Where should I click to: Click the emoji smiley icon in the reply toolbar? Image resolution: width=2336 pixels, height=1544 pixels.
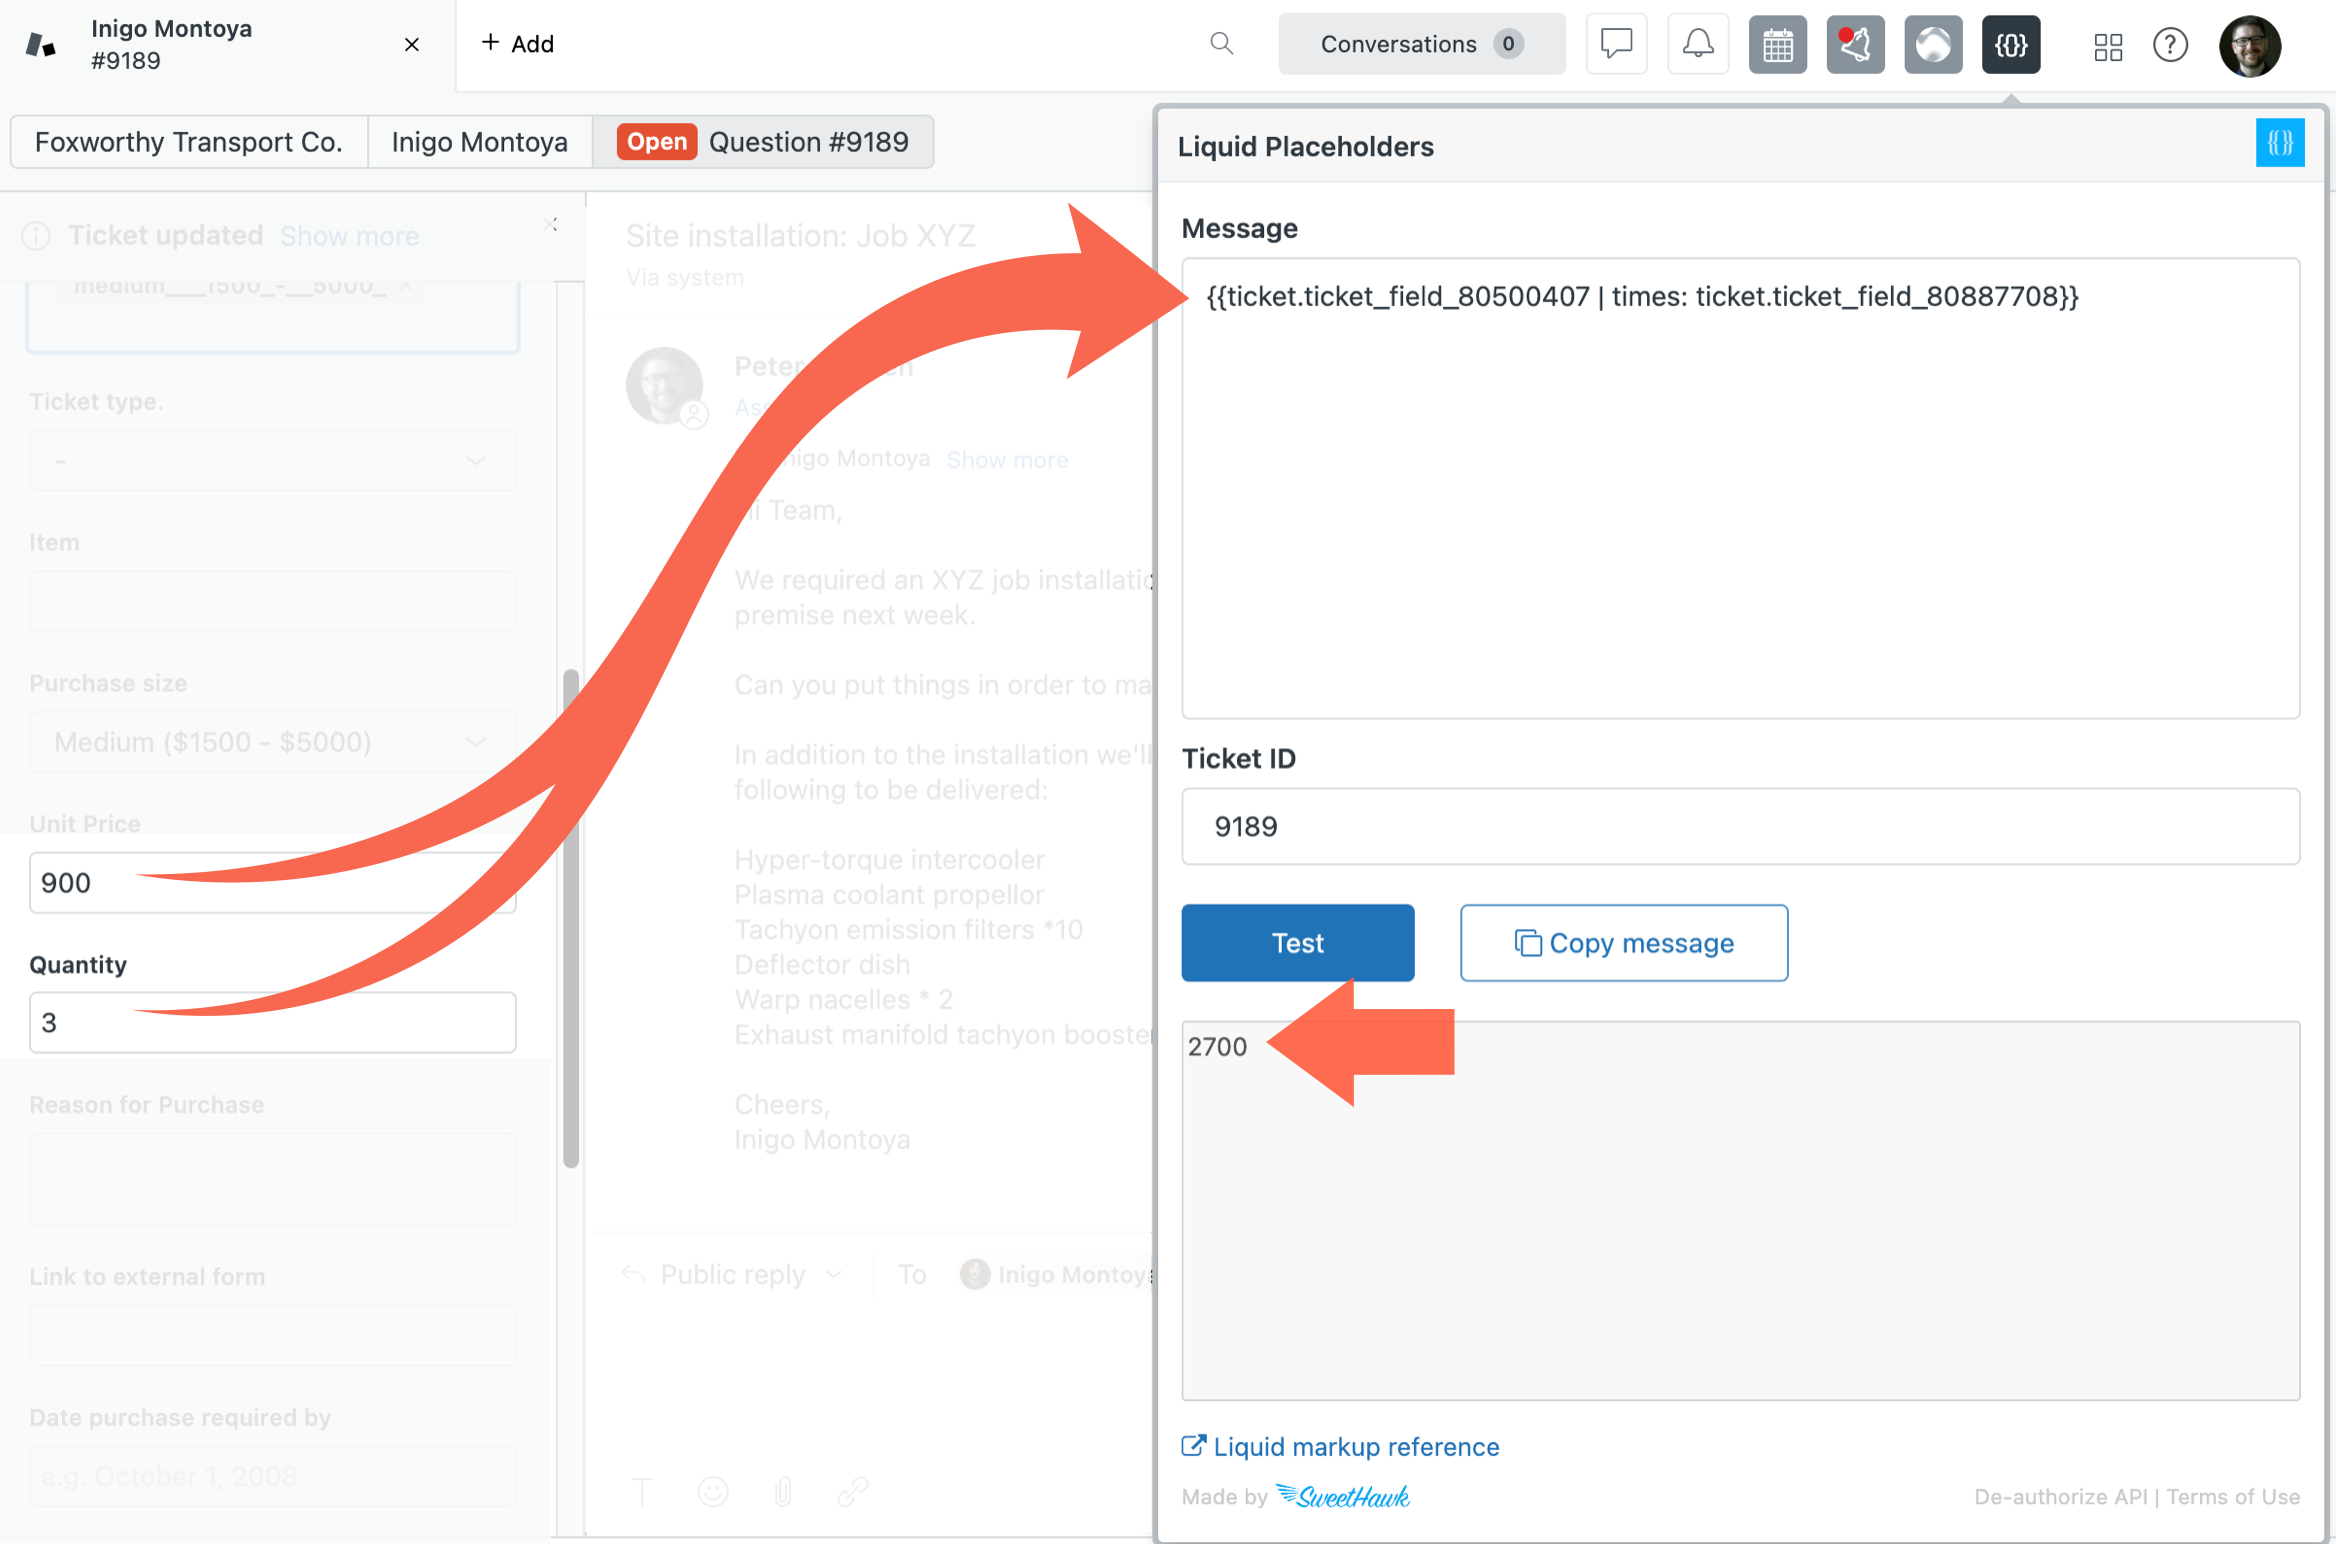713,1491
